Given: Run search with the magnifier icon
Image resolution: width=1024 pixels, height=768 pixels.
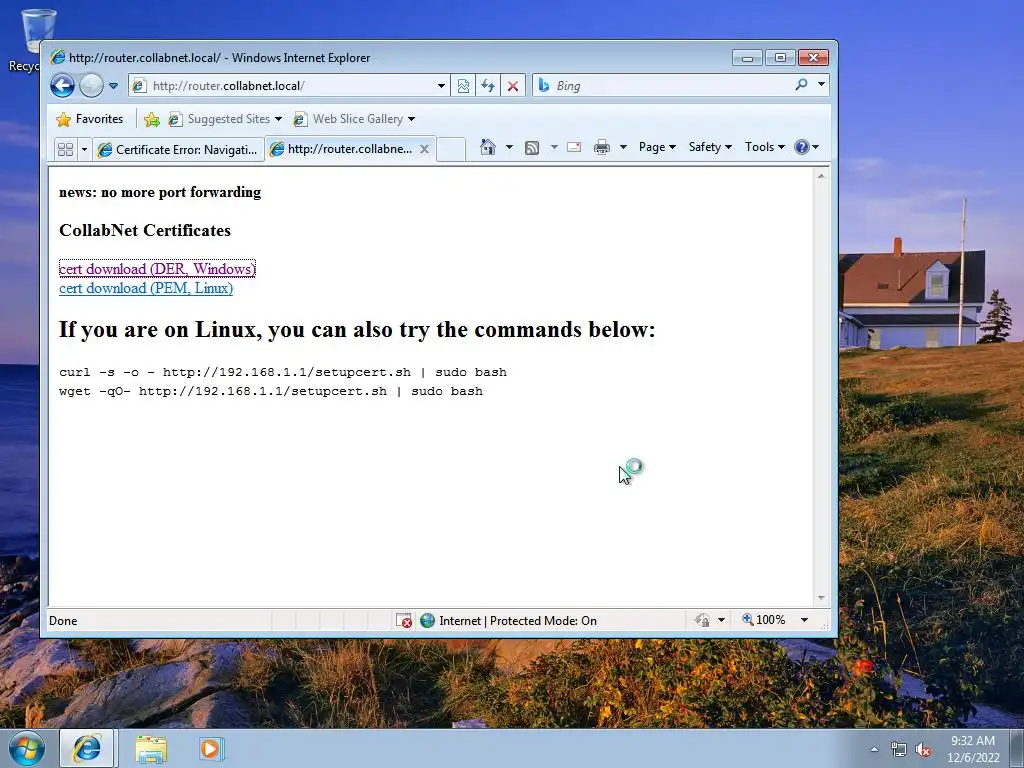Looking at the screenshot, I should point(801,85).
